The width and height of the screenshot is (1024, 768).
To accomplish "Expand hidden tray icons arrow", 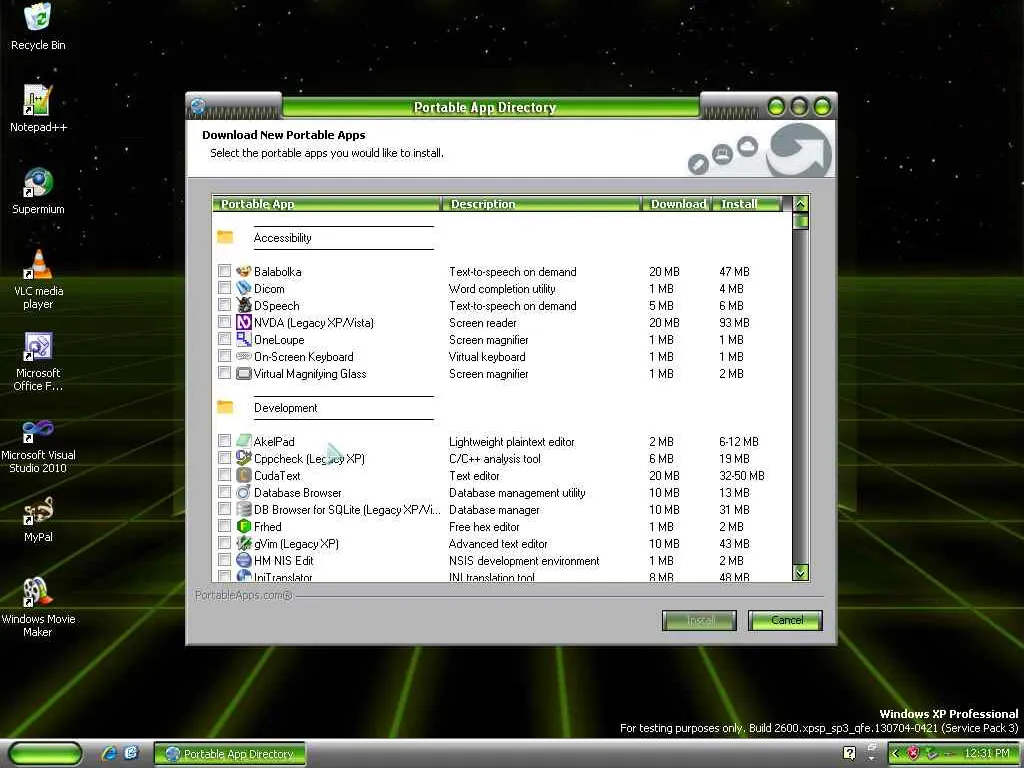I will coord(896,753).
